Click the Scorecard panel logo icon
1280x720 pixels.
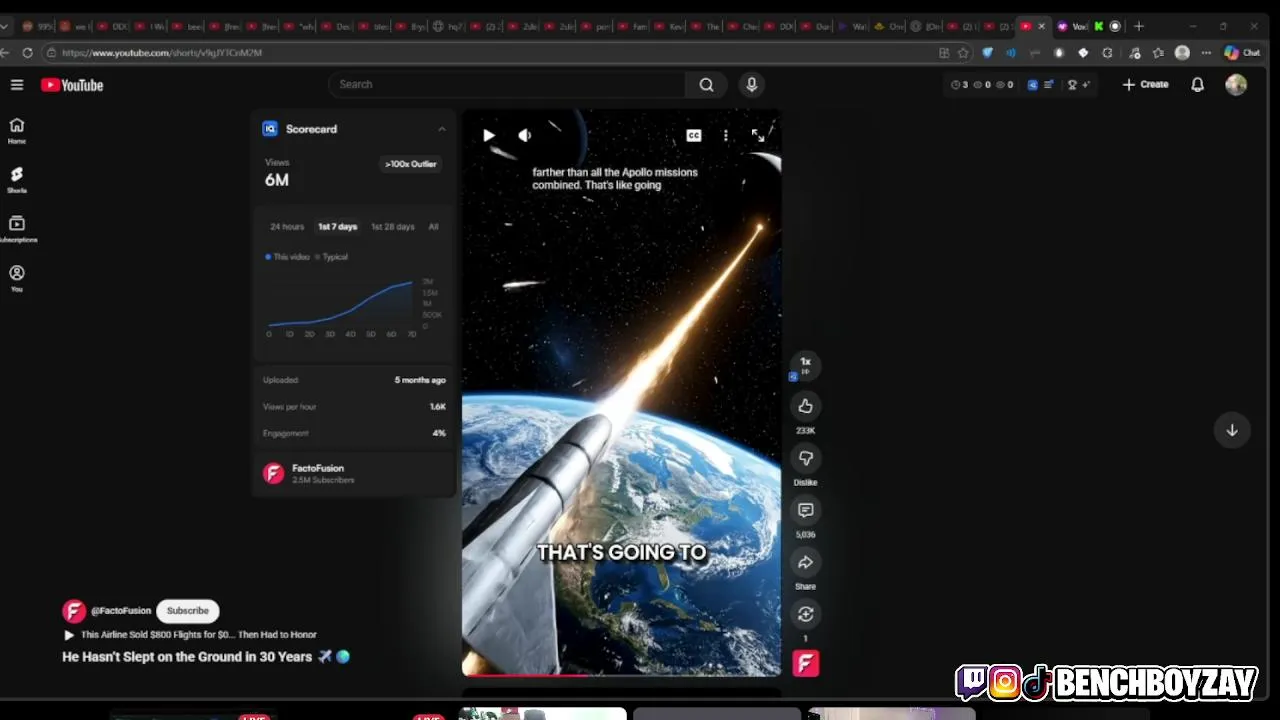coord(269,129)
